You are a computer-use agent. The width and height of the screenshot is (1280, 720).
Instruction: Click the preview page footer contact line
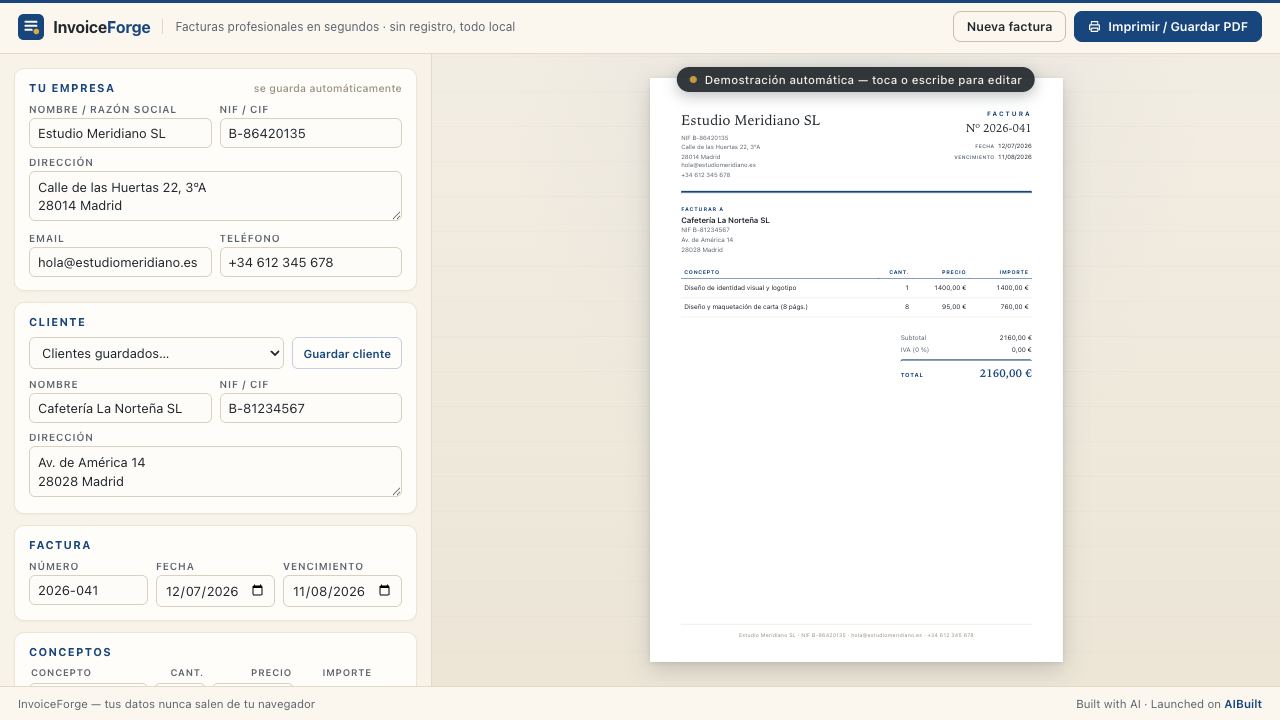click(x=856, y=635)
